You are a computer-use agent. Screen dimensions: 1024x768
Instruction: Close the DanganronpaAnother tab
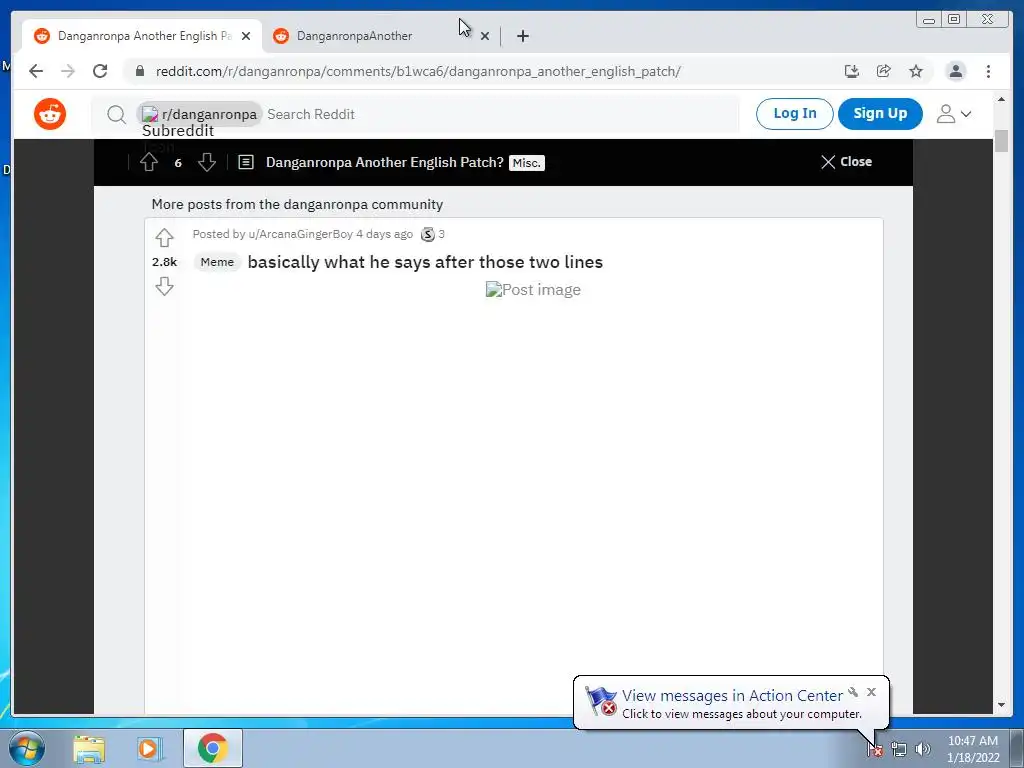coord(485,36)
